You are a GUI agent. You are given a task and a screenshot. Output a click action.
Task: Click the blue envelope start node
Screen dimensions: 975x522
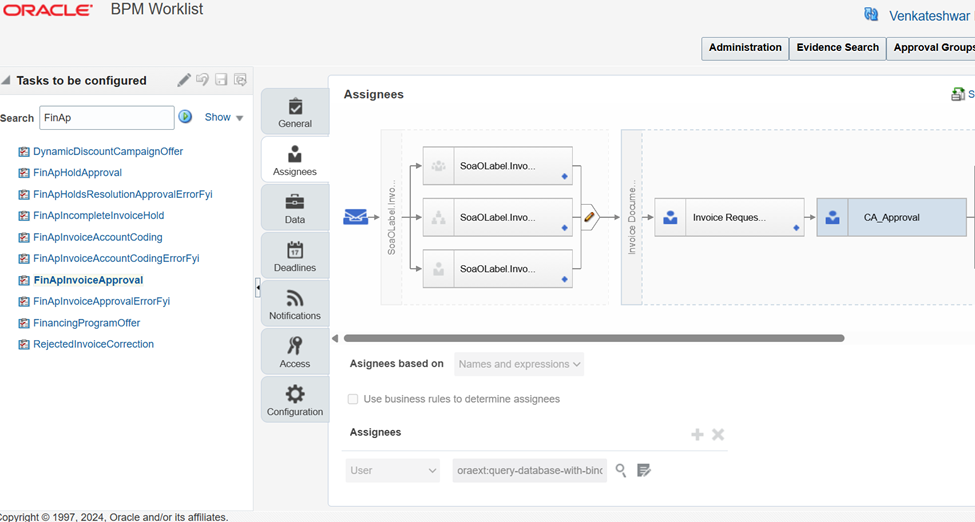(355, 217)
